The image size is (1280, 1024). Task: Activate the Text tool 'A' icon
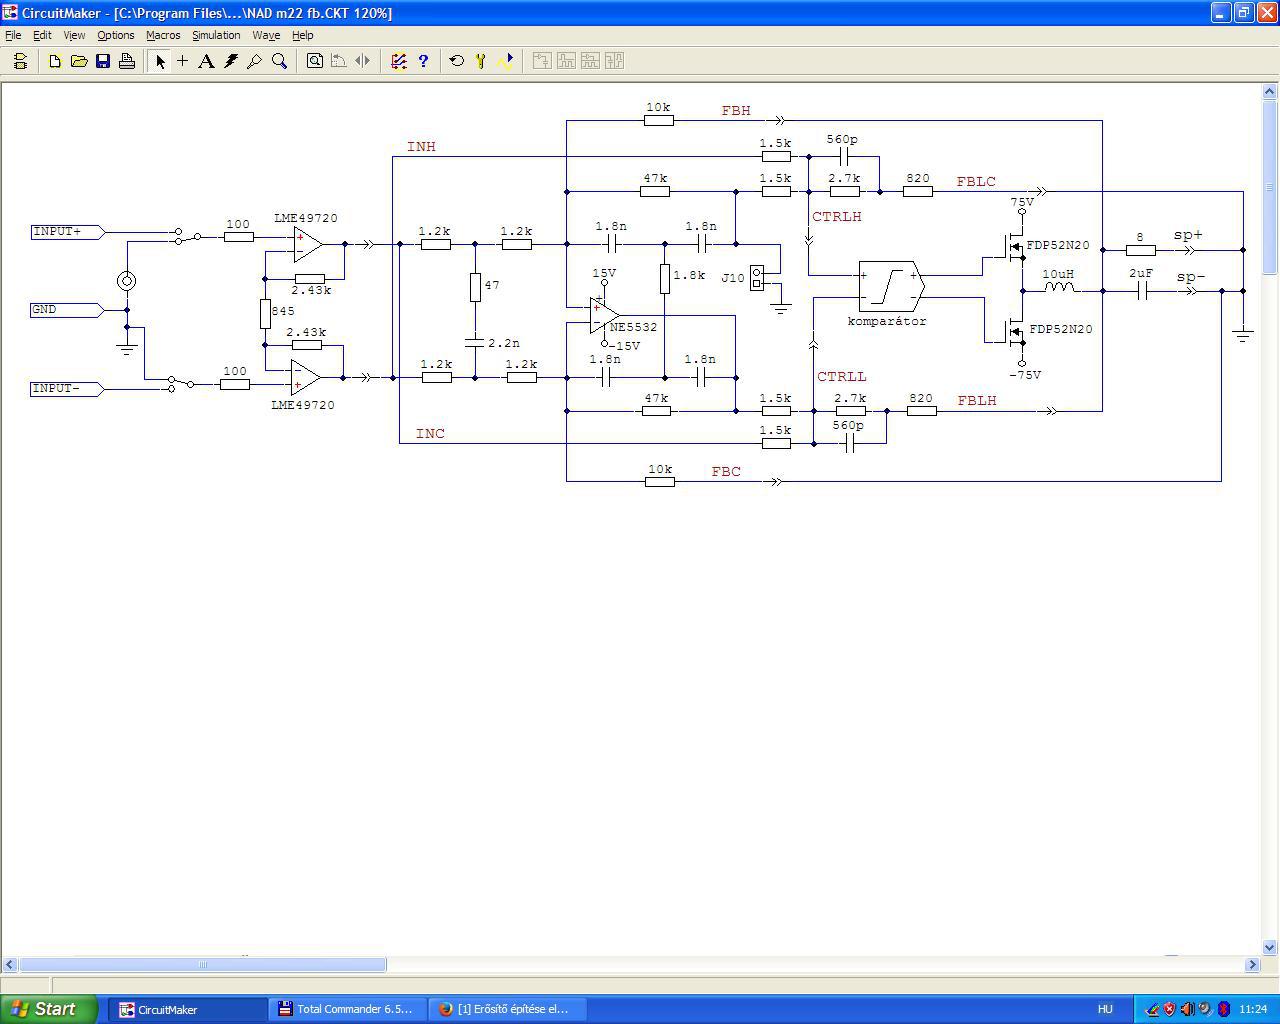click(x=206, y=61)
